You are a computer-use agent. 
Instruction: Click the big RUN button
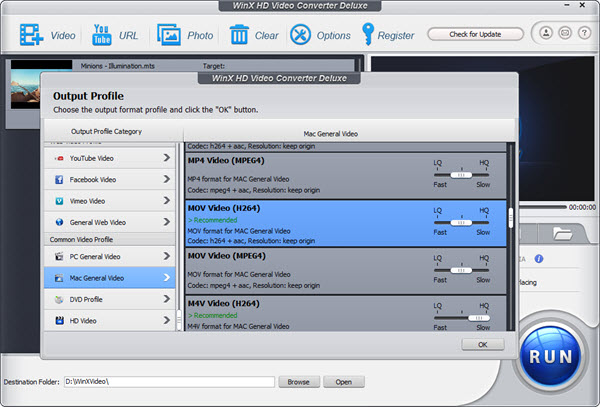click(x=551, y=357)
